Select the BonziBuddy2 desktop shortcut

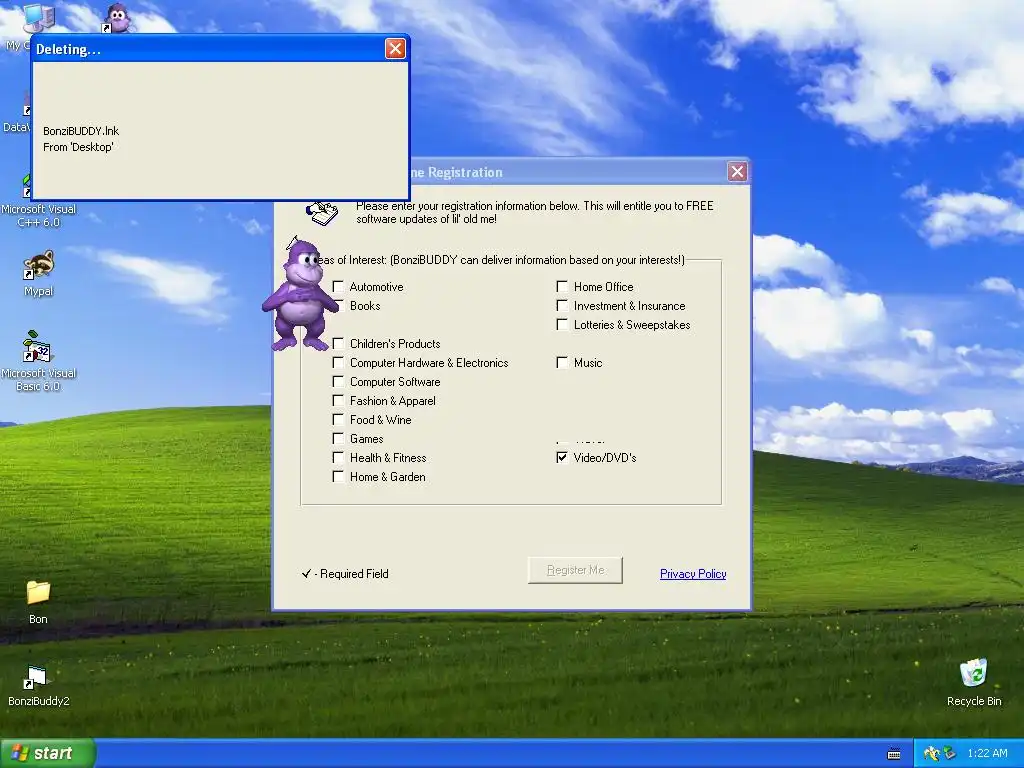[x=39, y=685]
